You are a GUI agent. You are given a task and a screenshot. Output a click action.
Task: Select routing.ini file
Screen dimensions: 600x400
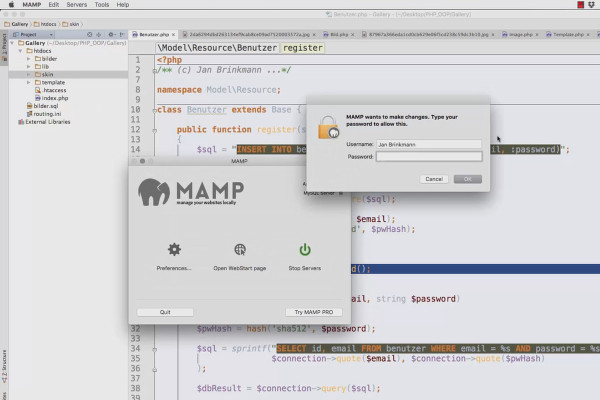tap(44, 114)
